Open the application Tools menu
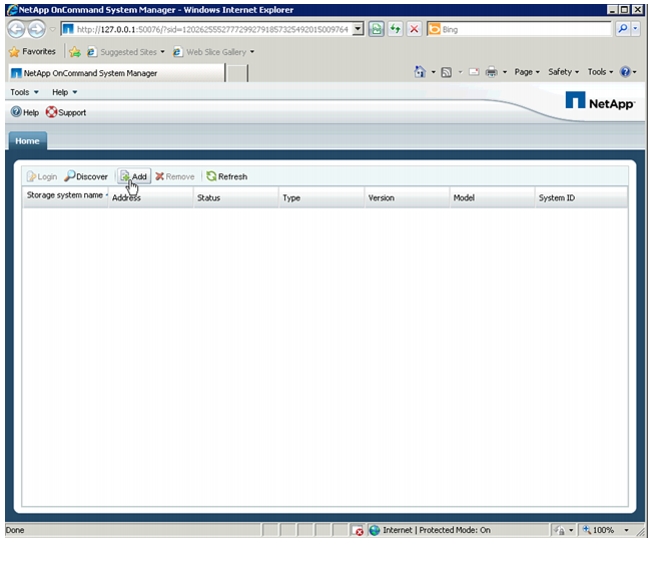The width and height of the screenshot is (650, 565). click(x=24, y=92)
